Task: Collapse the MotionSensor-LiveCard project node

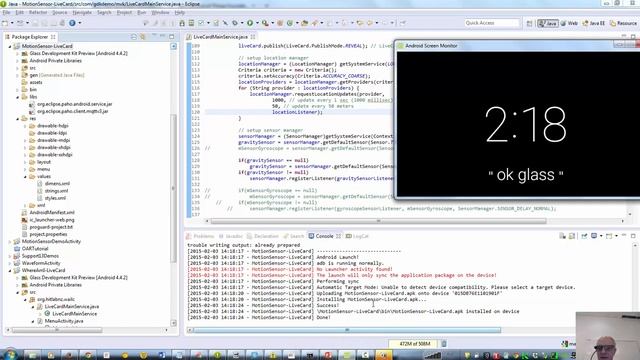Action: pos(10,47)
